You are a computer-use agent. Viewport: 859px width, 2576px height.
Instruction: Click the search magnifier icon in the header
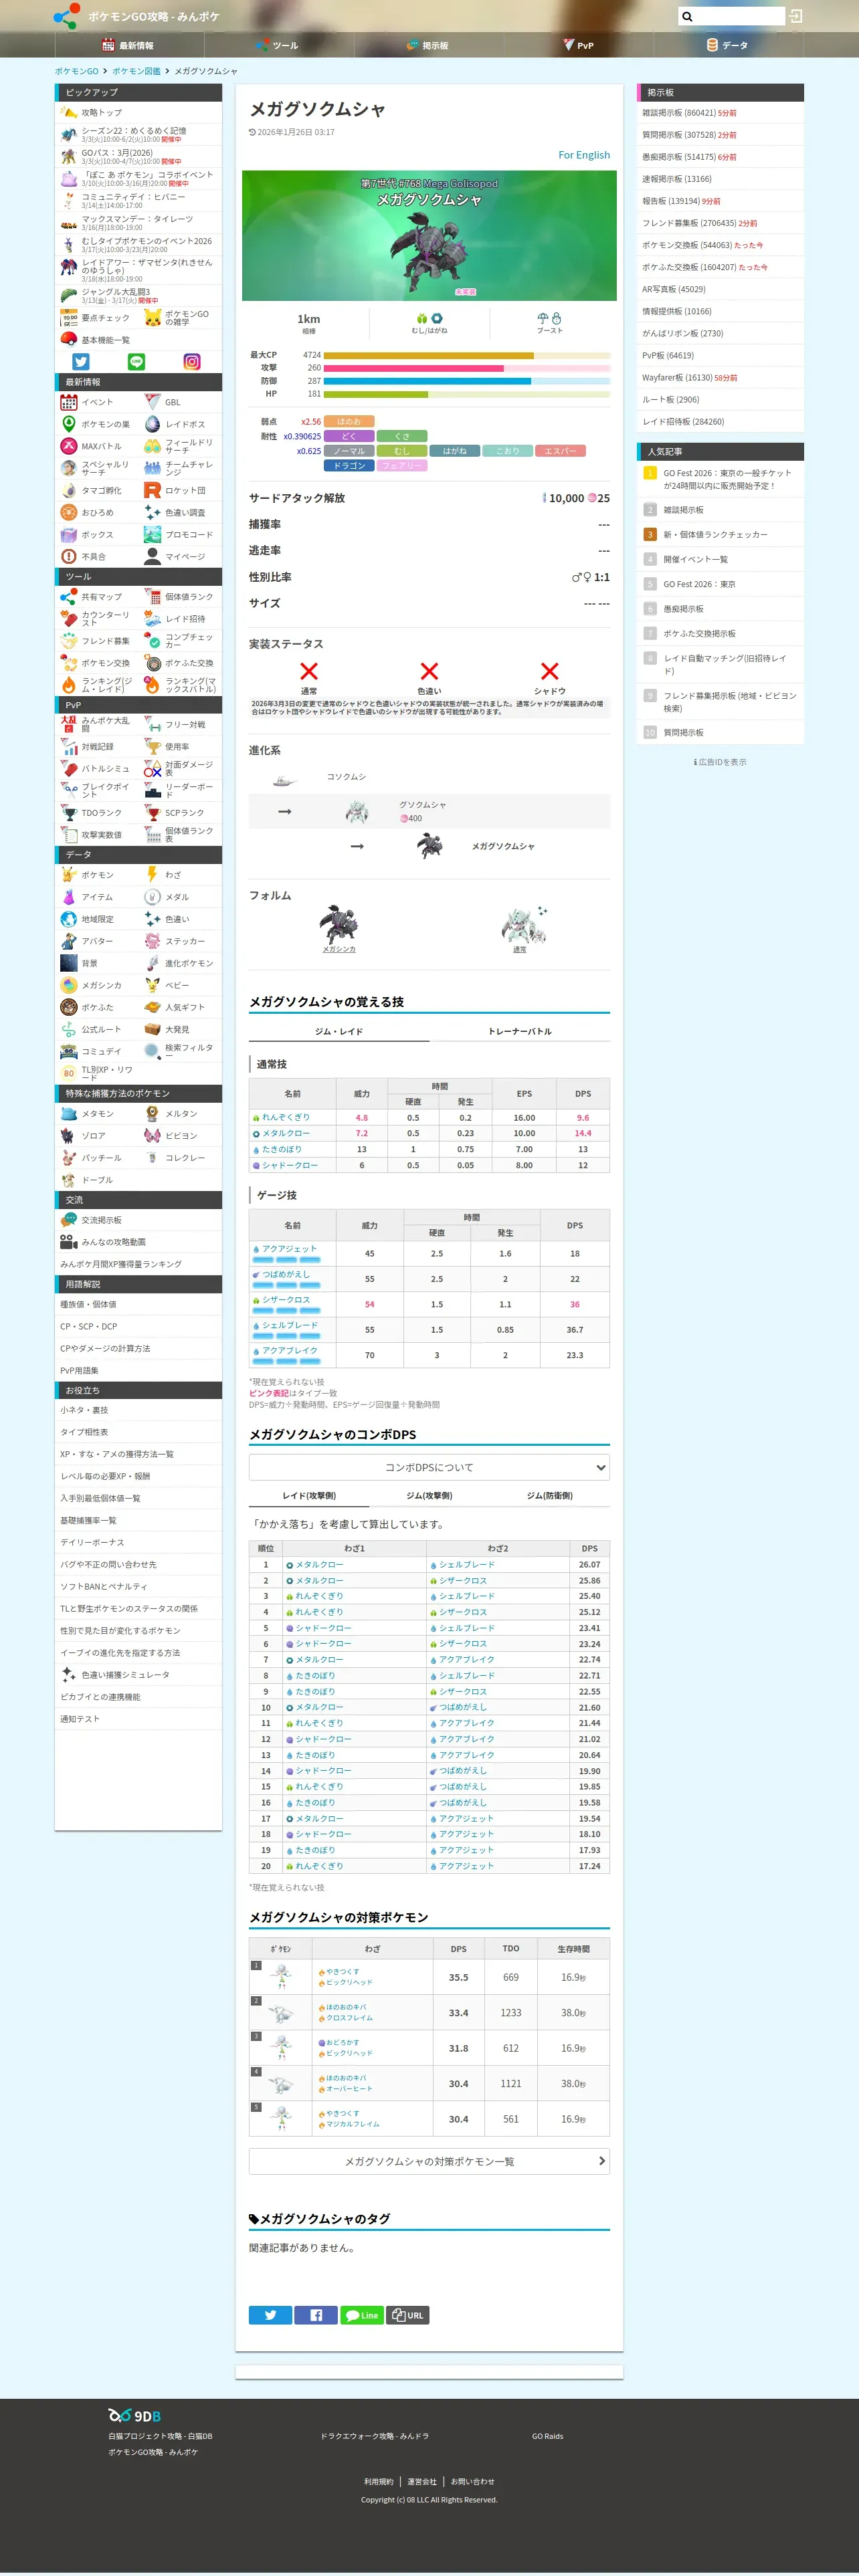click(x=687, y=16)
